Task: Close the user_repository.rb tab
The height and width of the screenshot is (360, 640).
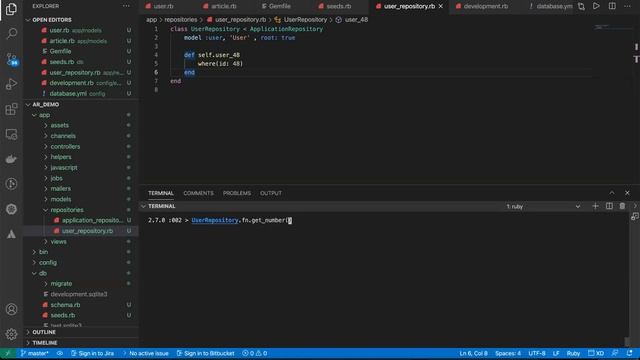Action: [x=441, y=6]
